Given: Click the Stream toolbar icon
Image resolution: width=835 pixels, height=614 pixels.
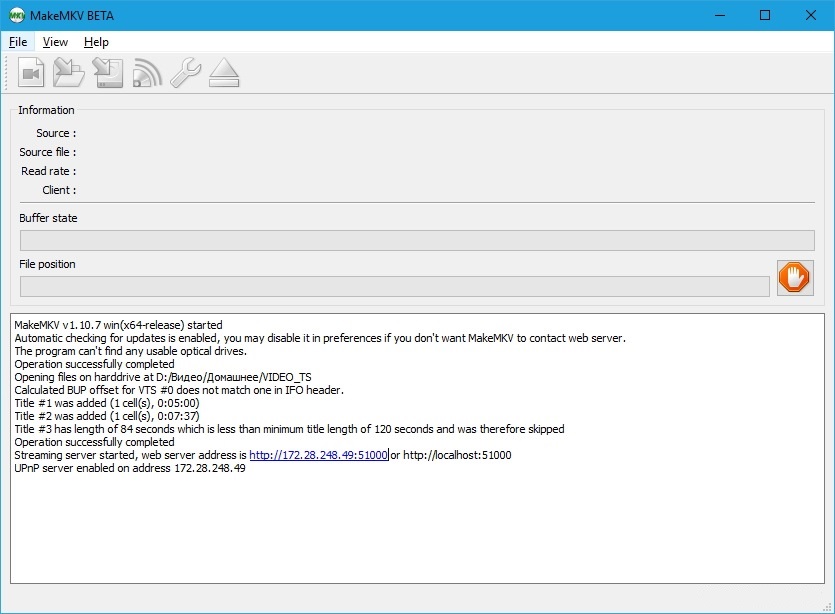Looking at the screenshot, I should click(x=147, y=72).
